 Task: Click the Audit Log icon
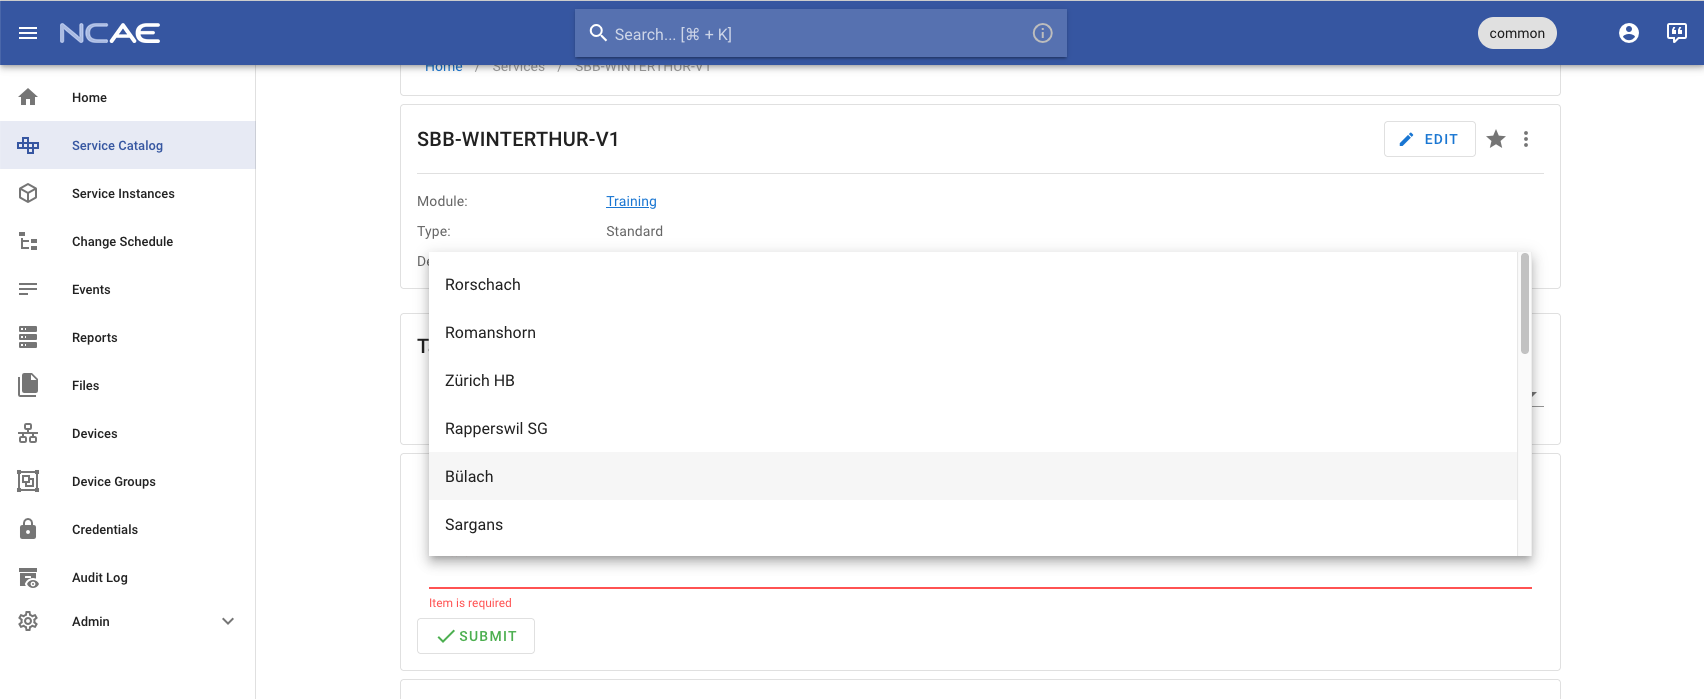(x=28, y=577)
